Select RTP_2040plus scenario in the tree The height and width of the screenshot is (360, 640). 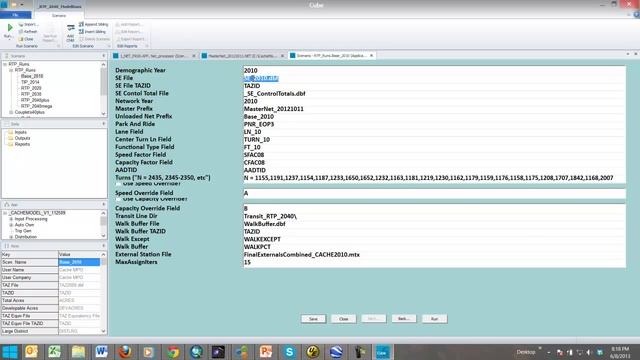[x=35, y=100]
